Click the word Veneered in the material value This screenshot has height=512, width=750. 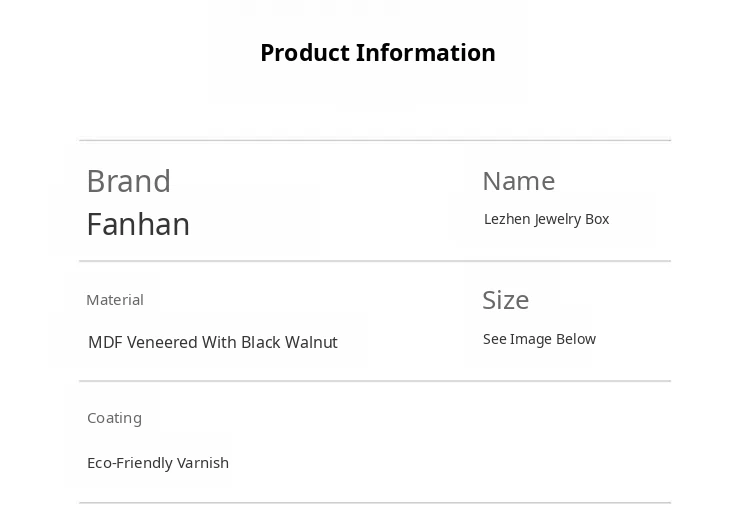(162, 342)
